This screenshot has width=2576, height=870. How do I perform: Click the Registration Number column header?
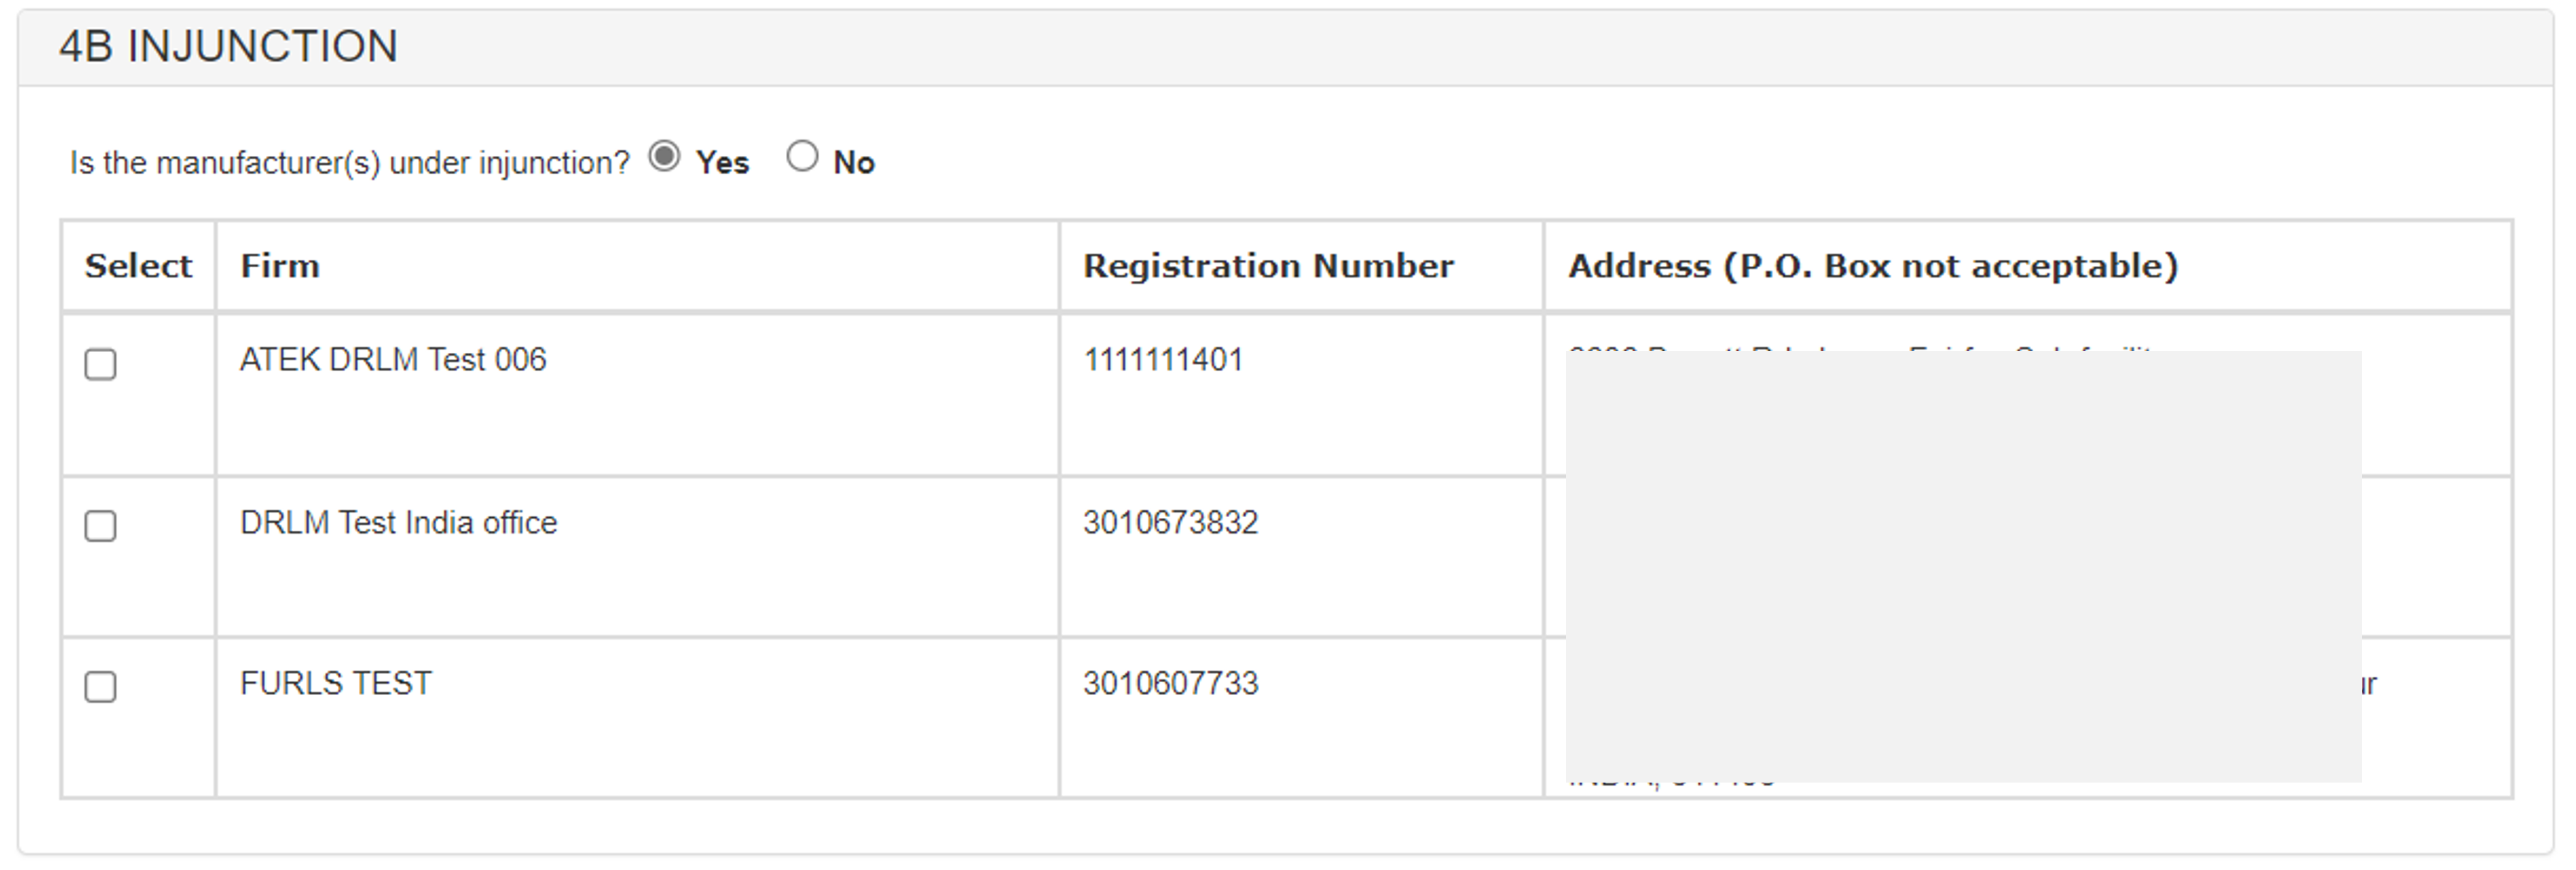pos(1268,266)
